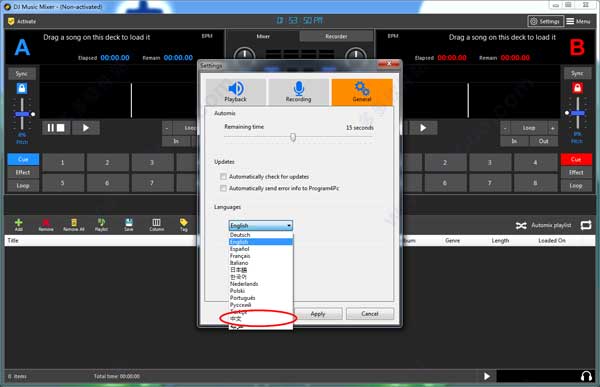This screenshot has width=600, height=387.
Task: Click the bottom bar preview play button
Action: (487, 376)
